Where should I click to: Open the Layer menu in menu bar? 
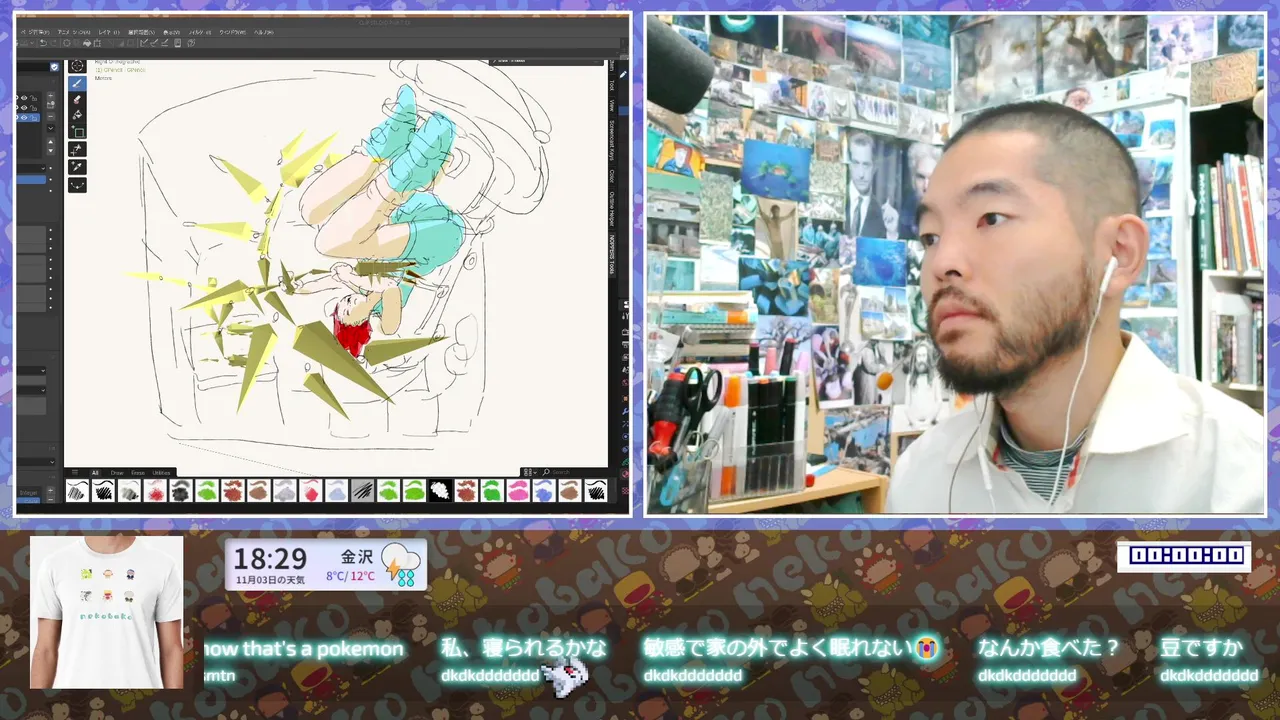[x=109, y=32]
